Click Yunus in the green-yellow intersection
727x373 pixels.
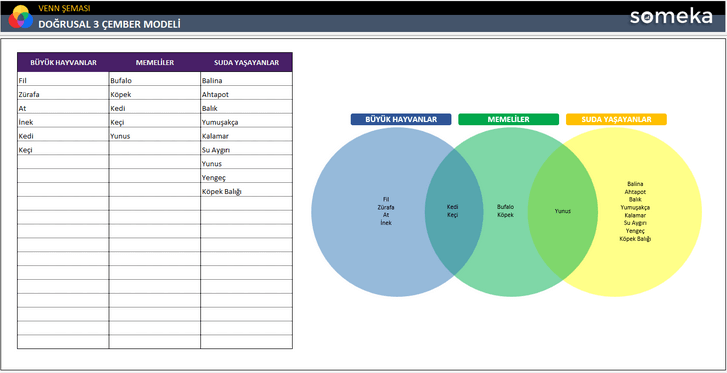[x=563, y=211]
